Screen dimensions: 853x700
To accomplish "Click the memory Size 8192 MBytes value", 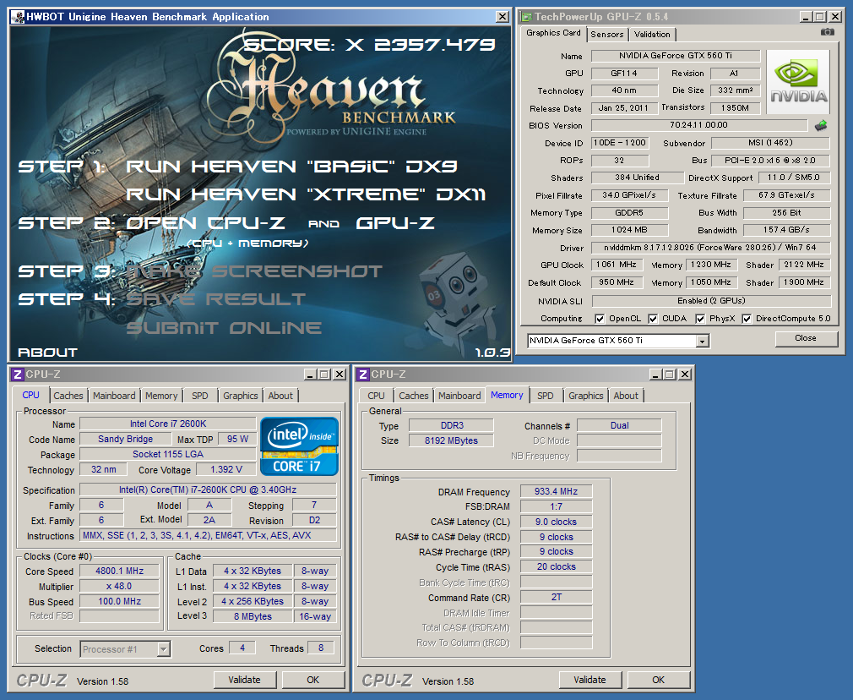I will (x=451, y=441).
